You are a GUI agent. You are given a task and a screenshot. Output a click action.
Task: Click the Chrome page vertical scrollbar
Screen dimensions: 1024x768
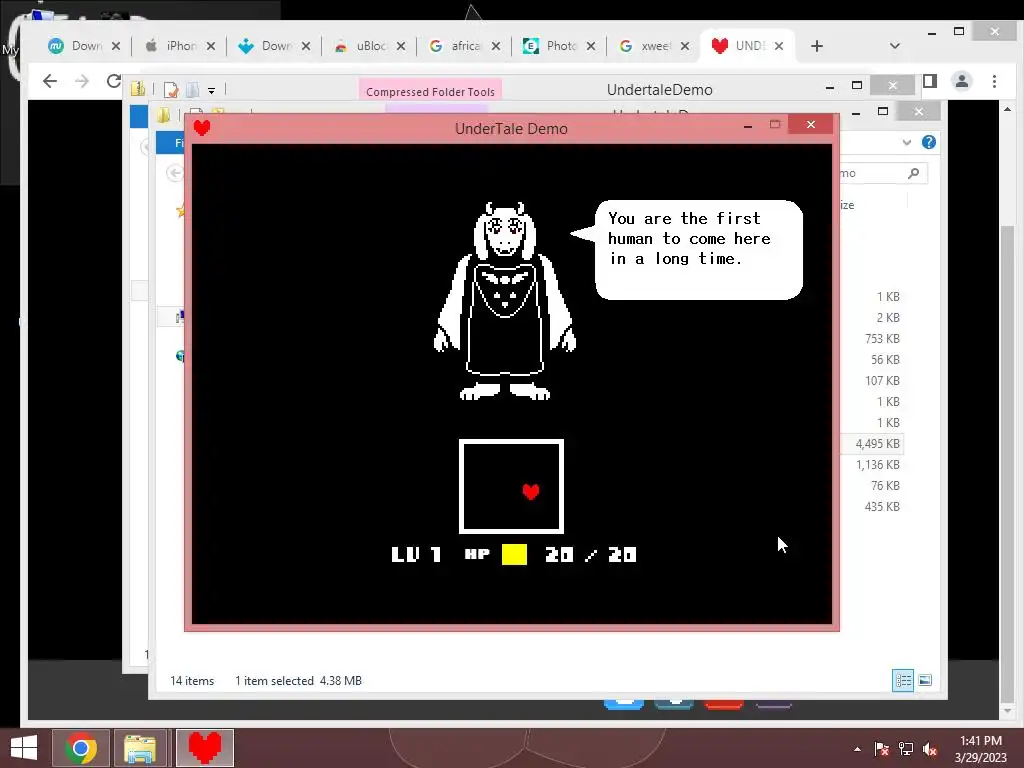1007,464
